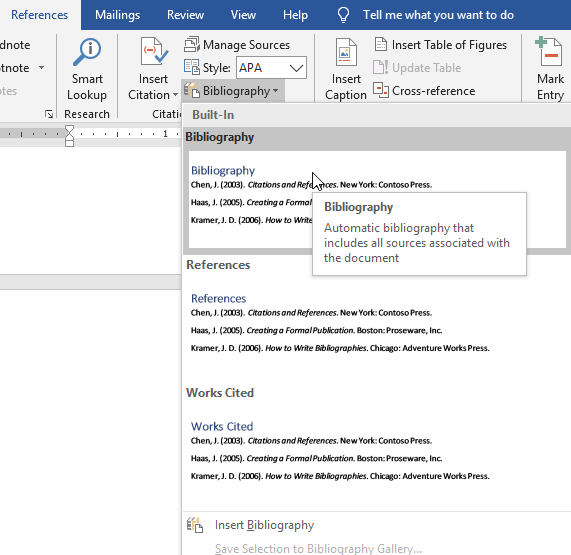571x555 pixels.
Task: Click the Insert Citation icon
Action: pos(154,51)
